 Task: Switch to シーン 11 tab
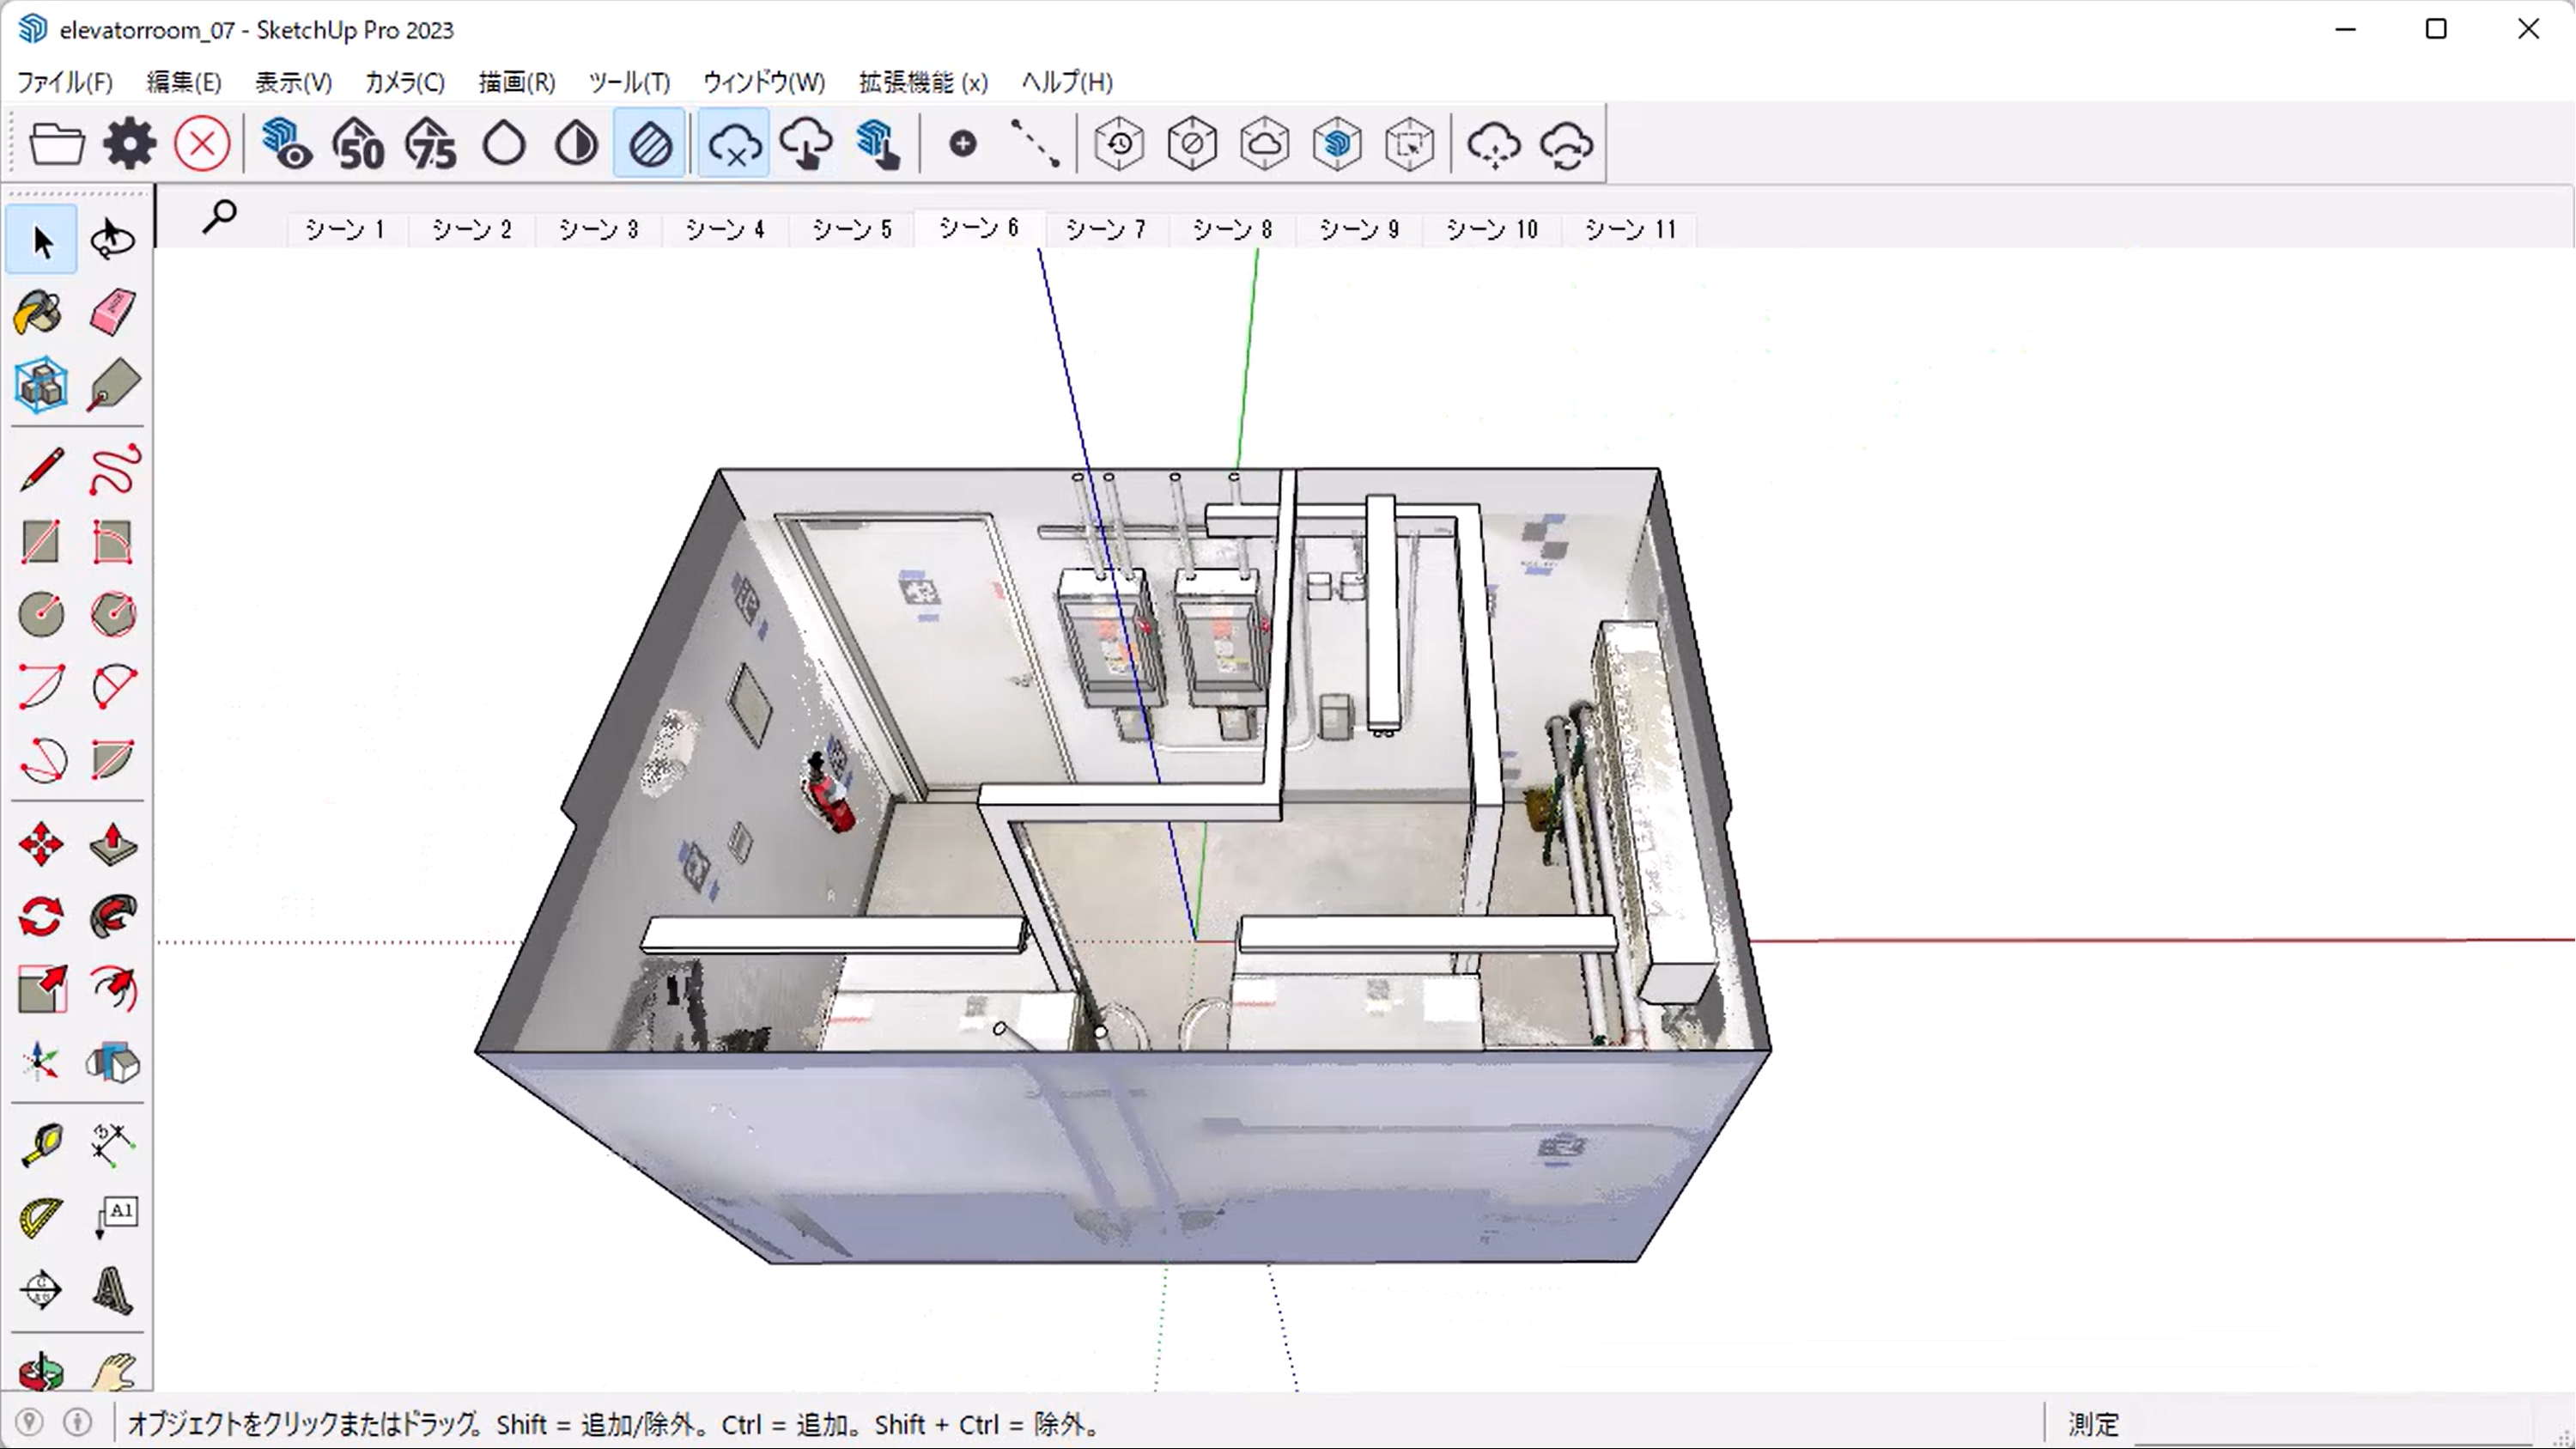[1629, 229]
